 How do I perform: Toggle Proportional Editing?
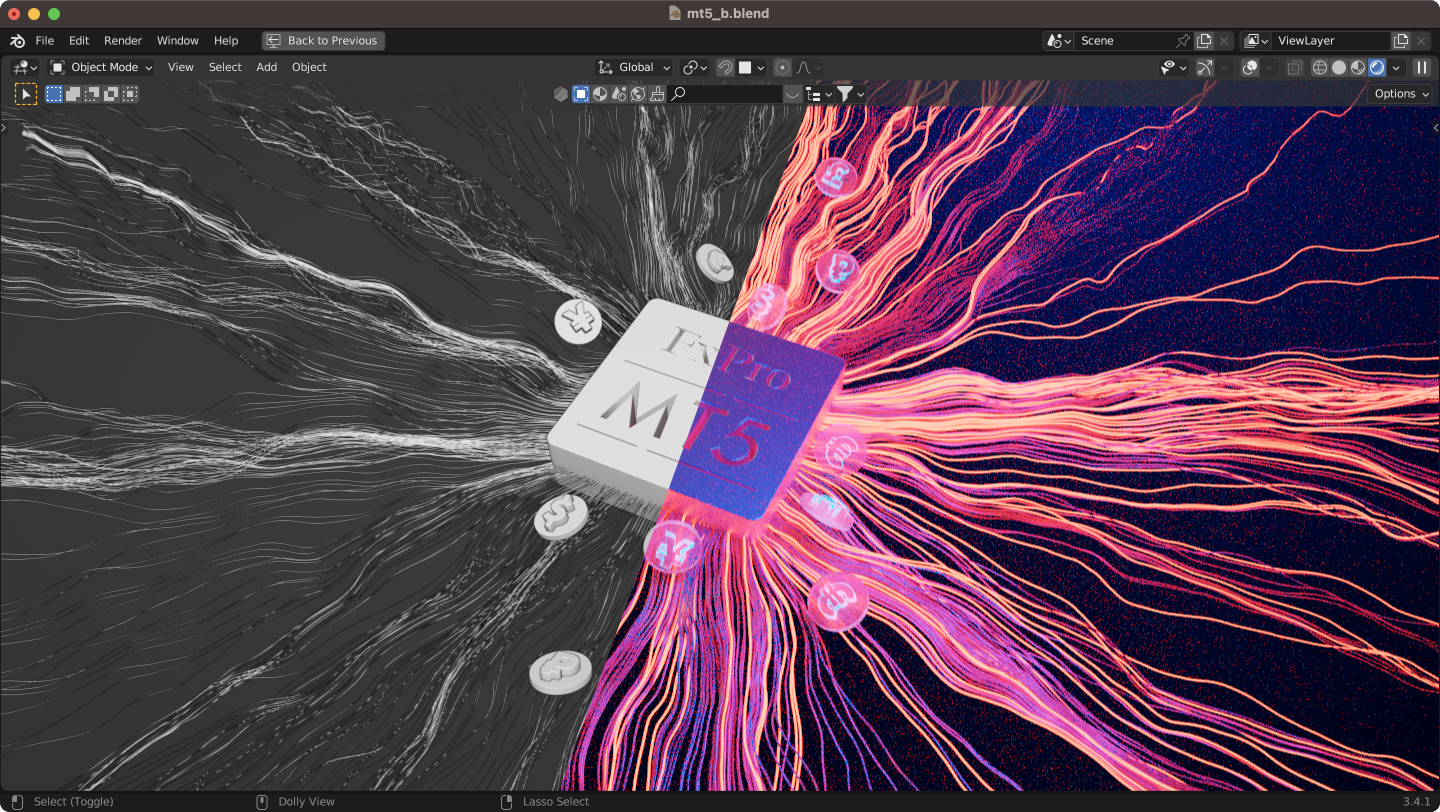click(x=783, y=67)
